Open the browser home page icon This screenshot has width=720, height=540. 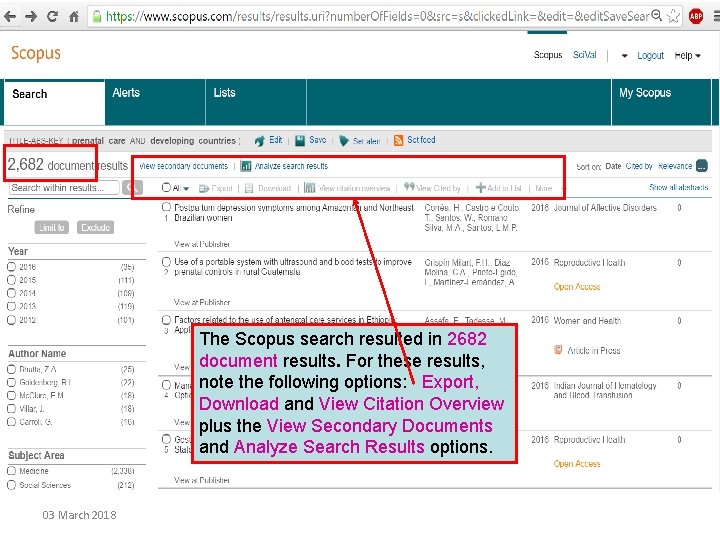point(73,17)
